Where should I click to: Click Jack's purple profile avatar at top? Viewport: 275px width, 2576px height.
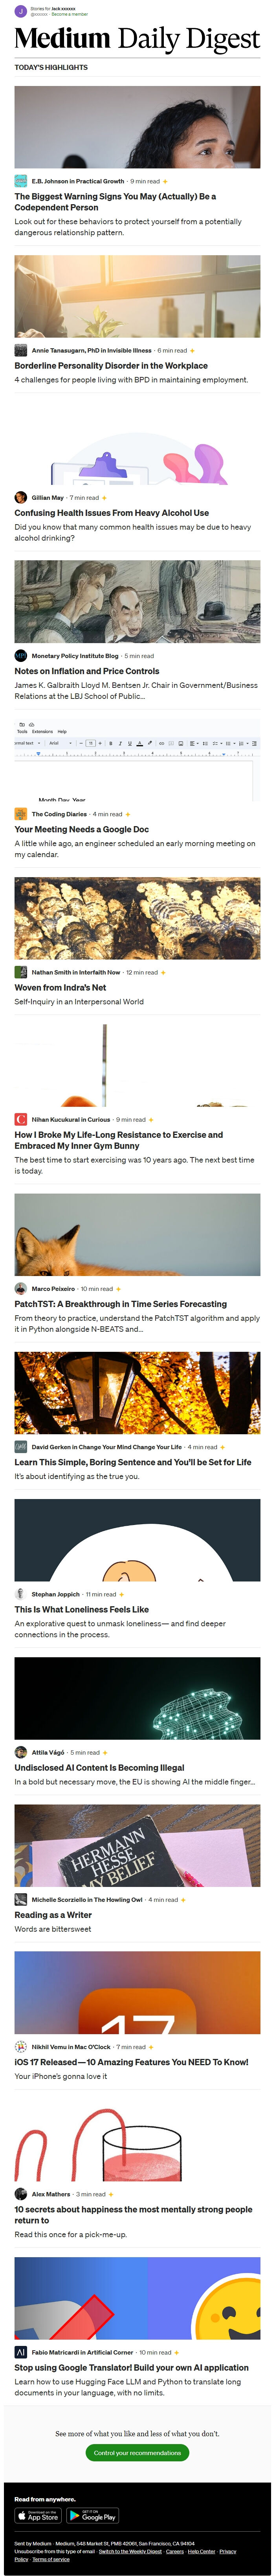tap(20, 11)
